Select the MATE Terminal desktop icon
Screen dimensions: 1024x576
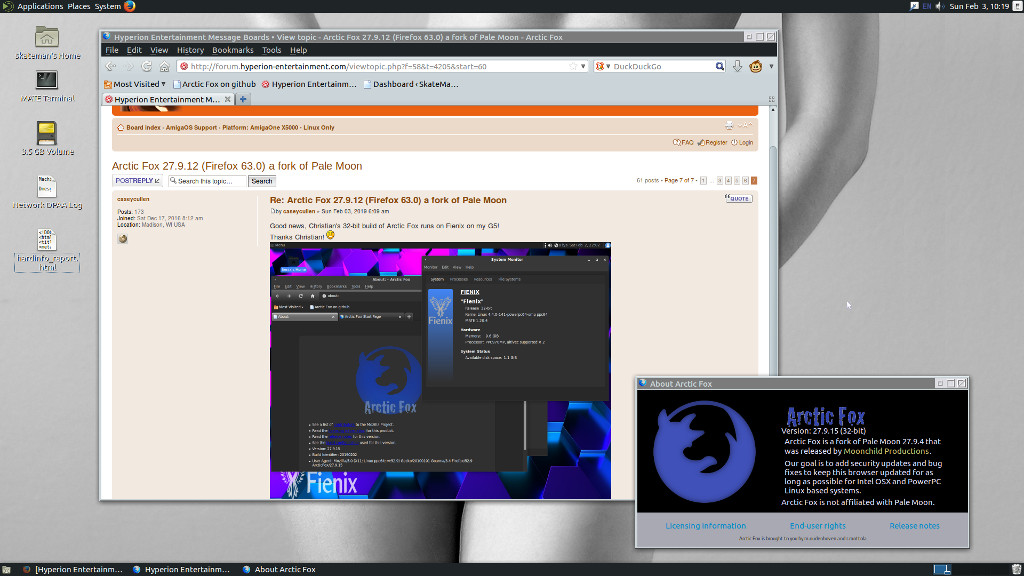pos(47,86)
